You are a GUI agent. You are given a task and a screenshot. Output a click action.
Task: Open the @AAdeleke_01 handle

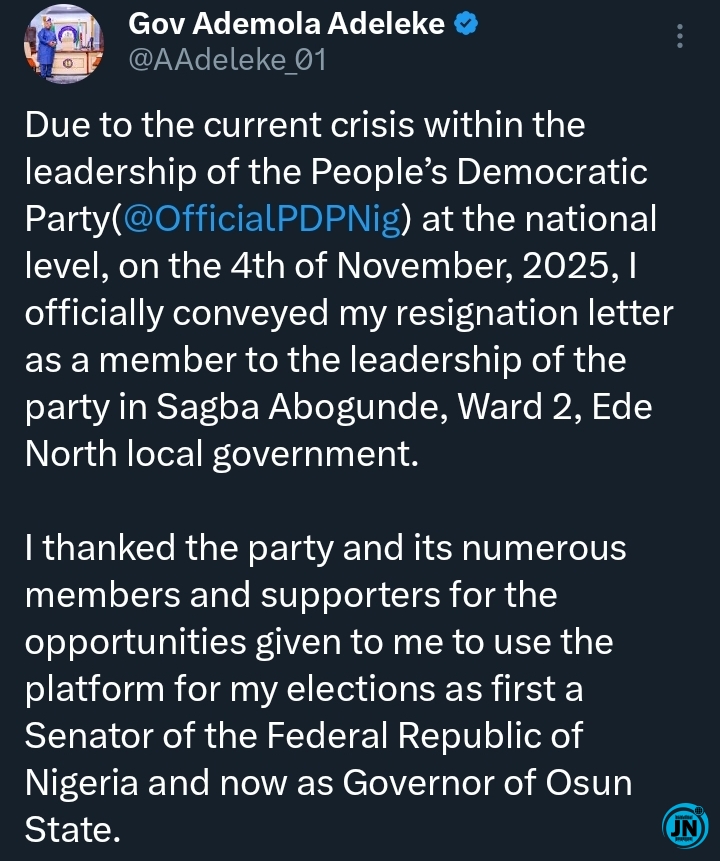(227, 61)
